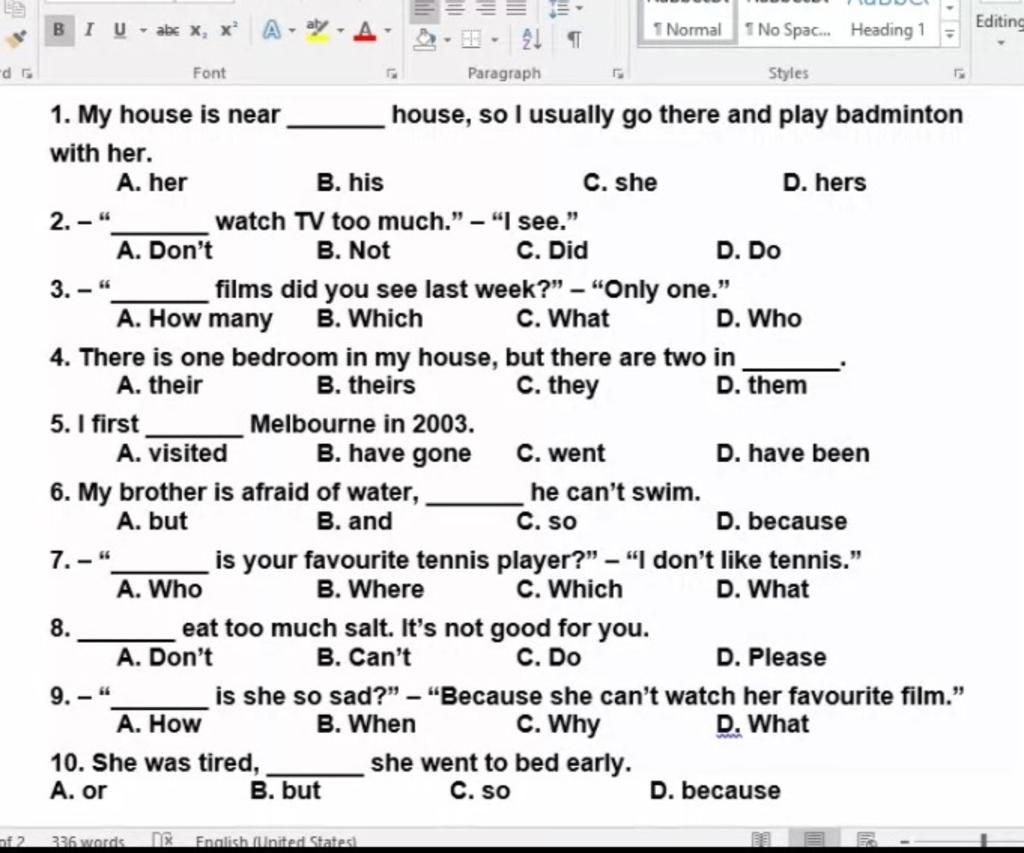
Task: Click the English (United States) language indicator
Action: tap(276, 841)
